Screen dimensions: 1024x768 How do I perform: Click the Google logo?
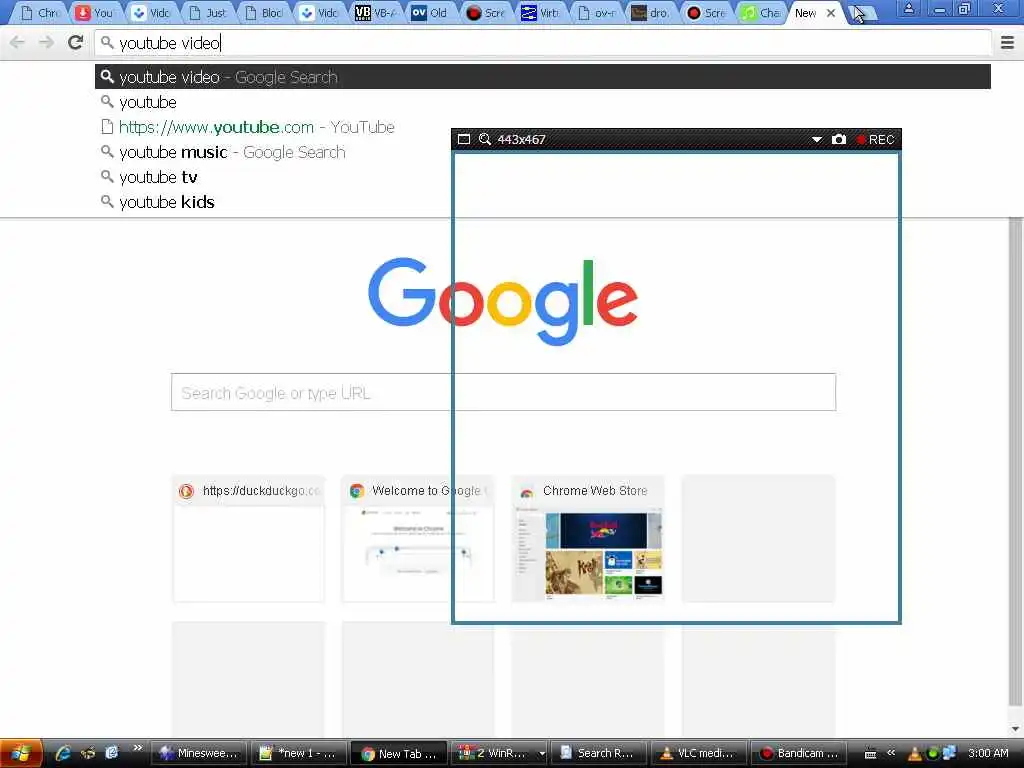(x=503, y=301)
